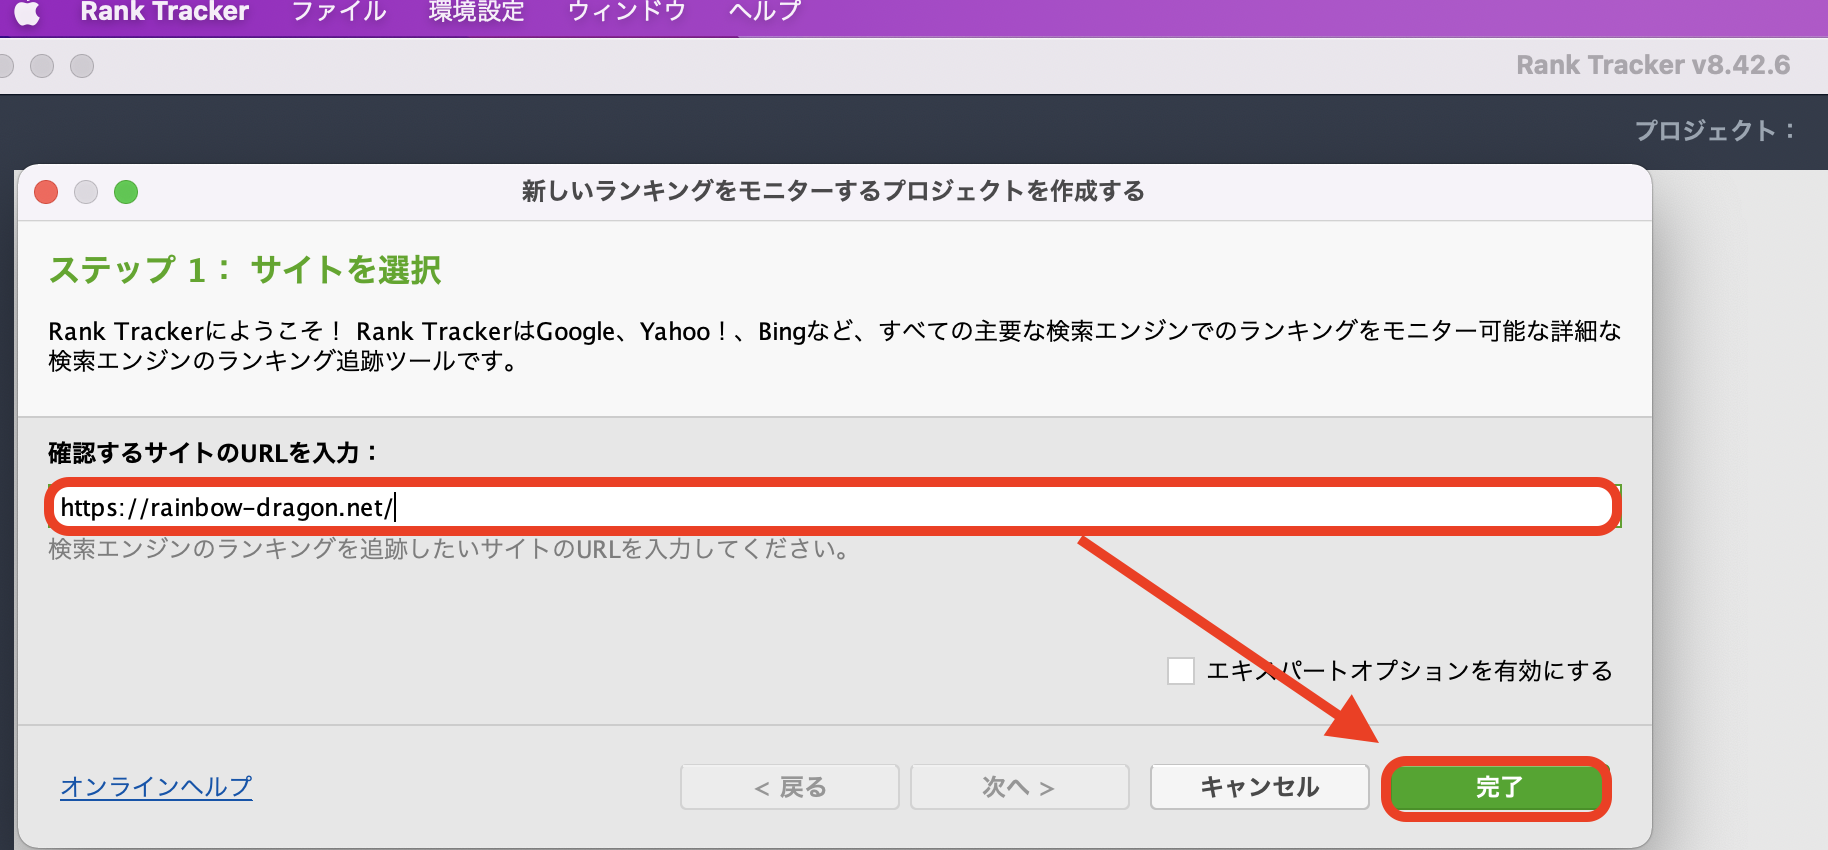Open the ヘルプ menu
Image resolution: width=1828 pixels, height=850 pixels.
(765, 12)
